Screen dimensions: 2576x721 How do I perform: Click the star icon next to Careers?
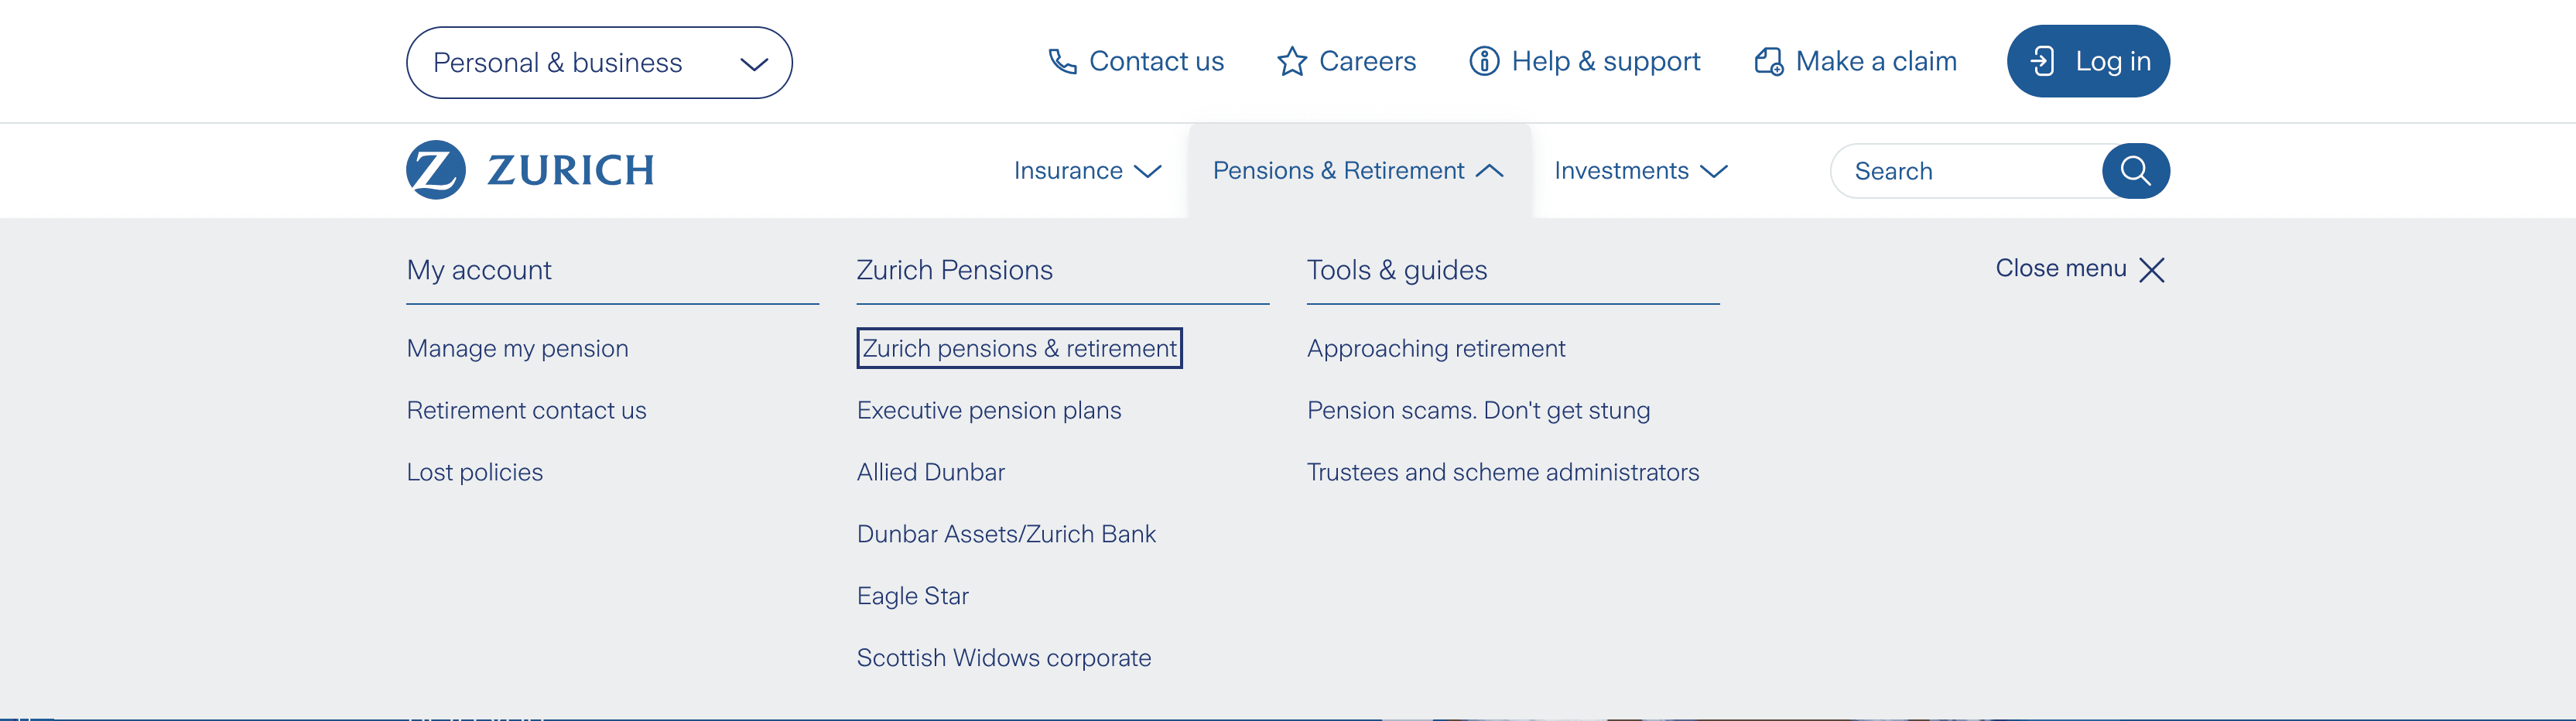click(x=1292, y=62)
